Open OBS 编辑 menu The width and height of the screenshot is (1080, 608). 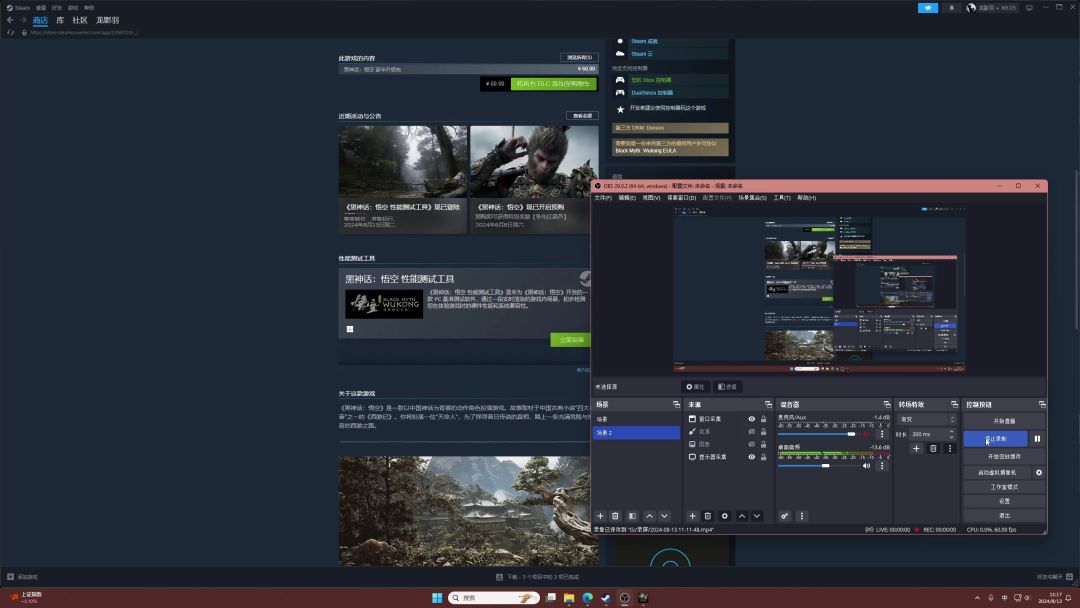click(x=627, y=198)
